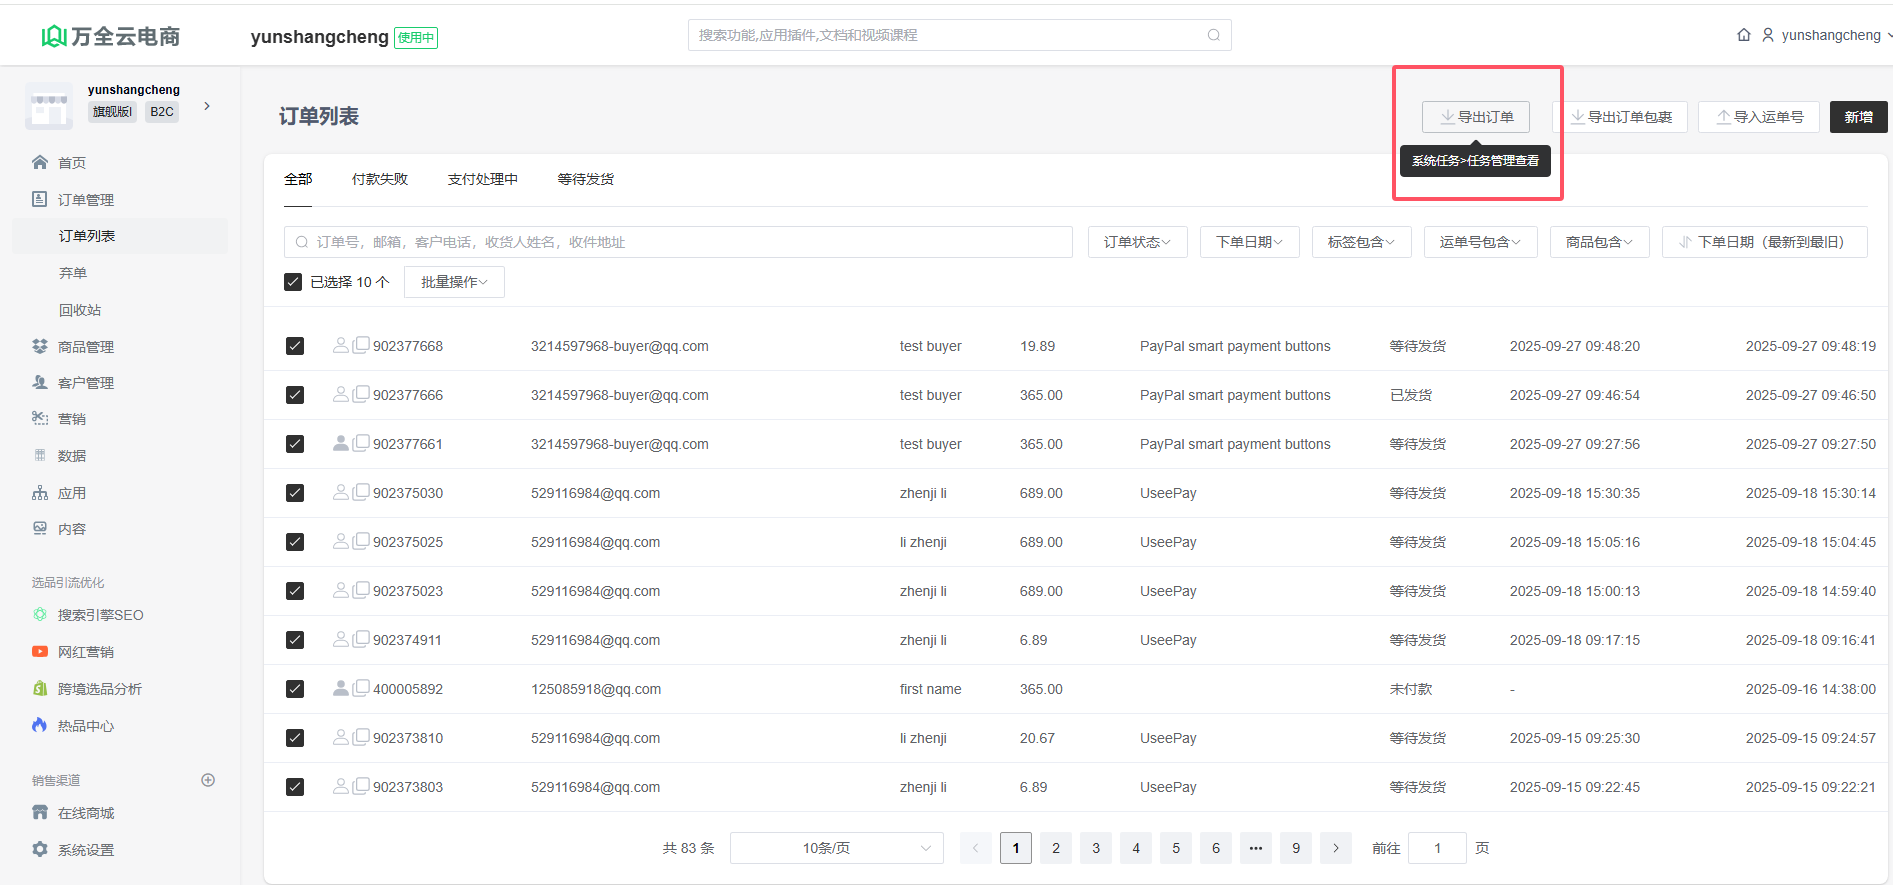Open the 10条/页 page size selector

[836, 848]
